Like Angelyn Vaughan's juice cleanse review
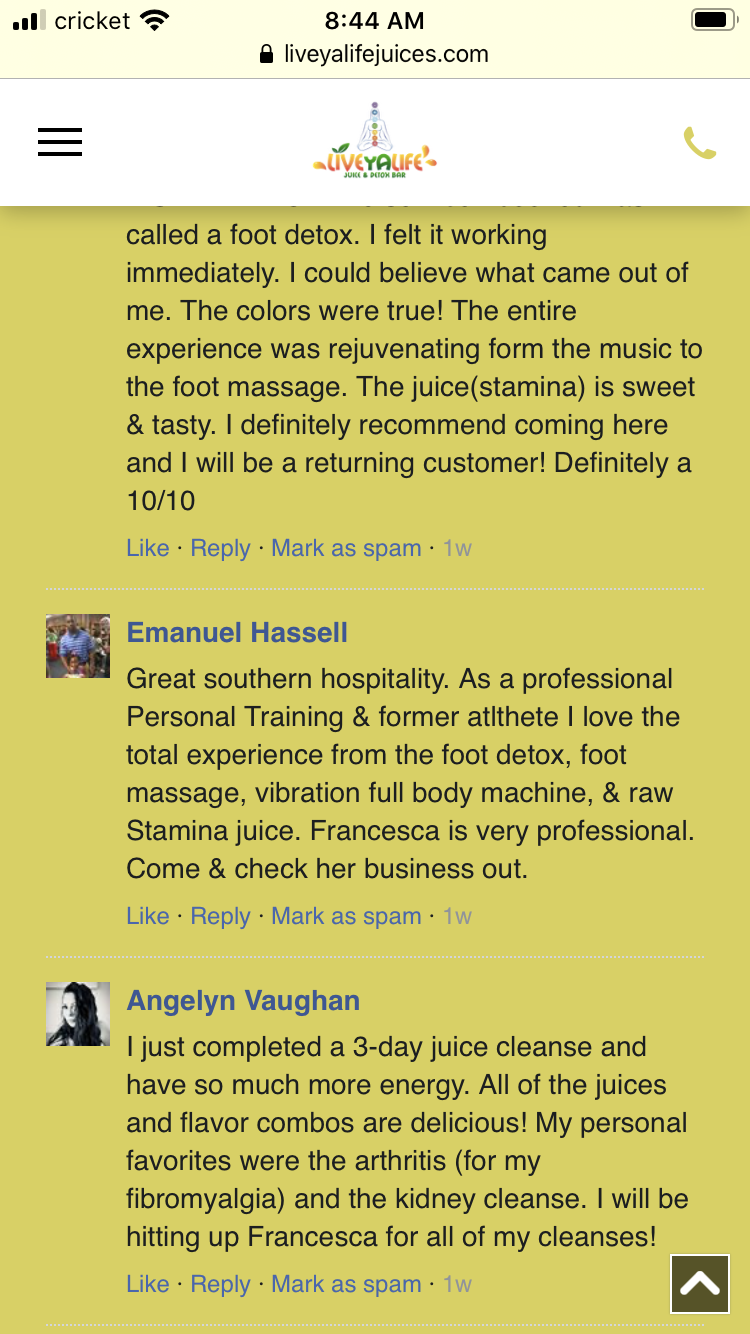Viewport: 750px width, 1334px height. [147, 1284]
